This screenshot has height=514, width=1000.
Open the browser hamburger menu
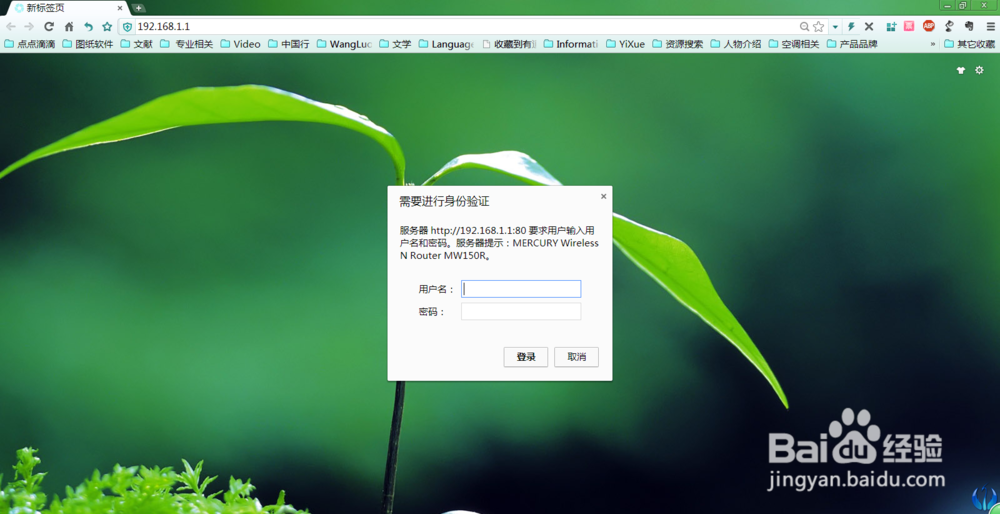990,27
